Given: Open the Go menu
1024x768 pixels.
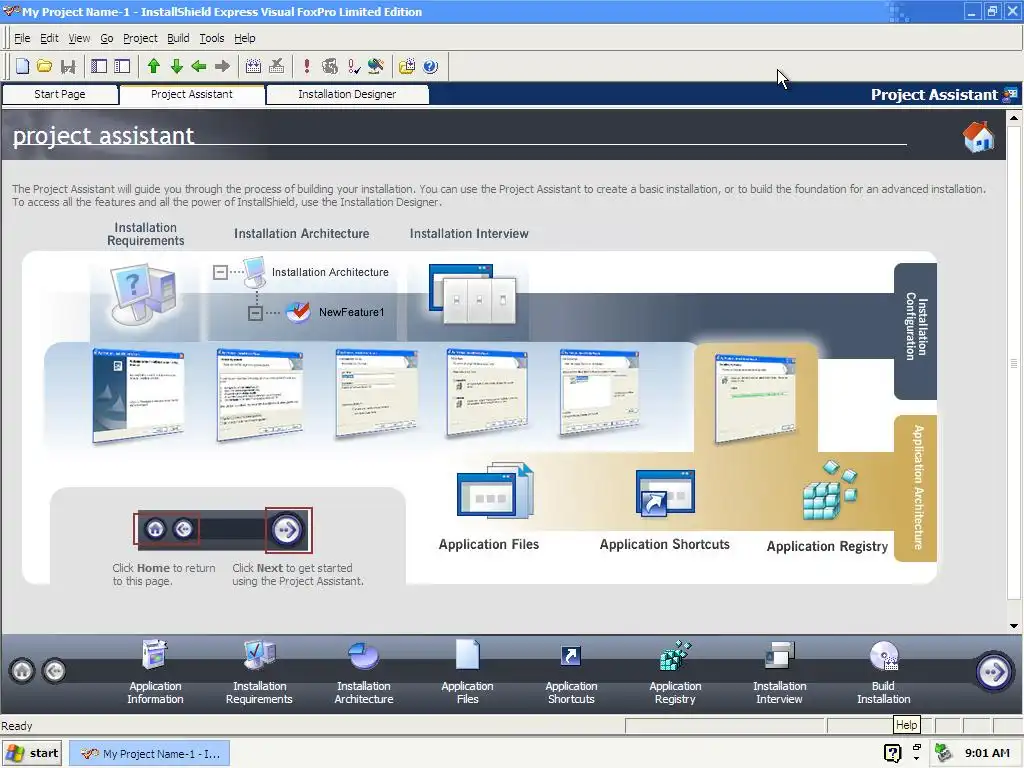Looking at the screenshot, I should point(106,38).
